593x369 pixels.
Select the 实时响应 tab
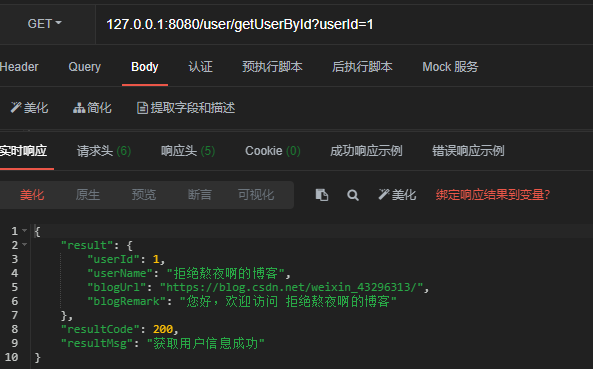[23, 151]
